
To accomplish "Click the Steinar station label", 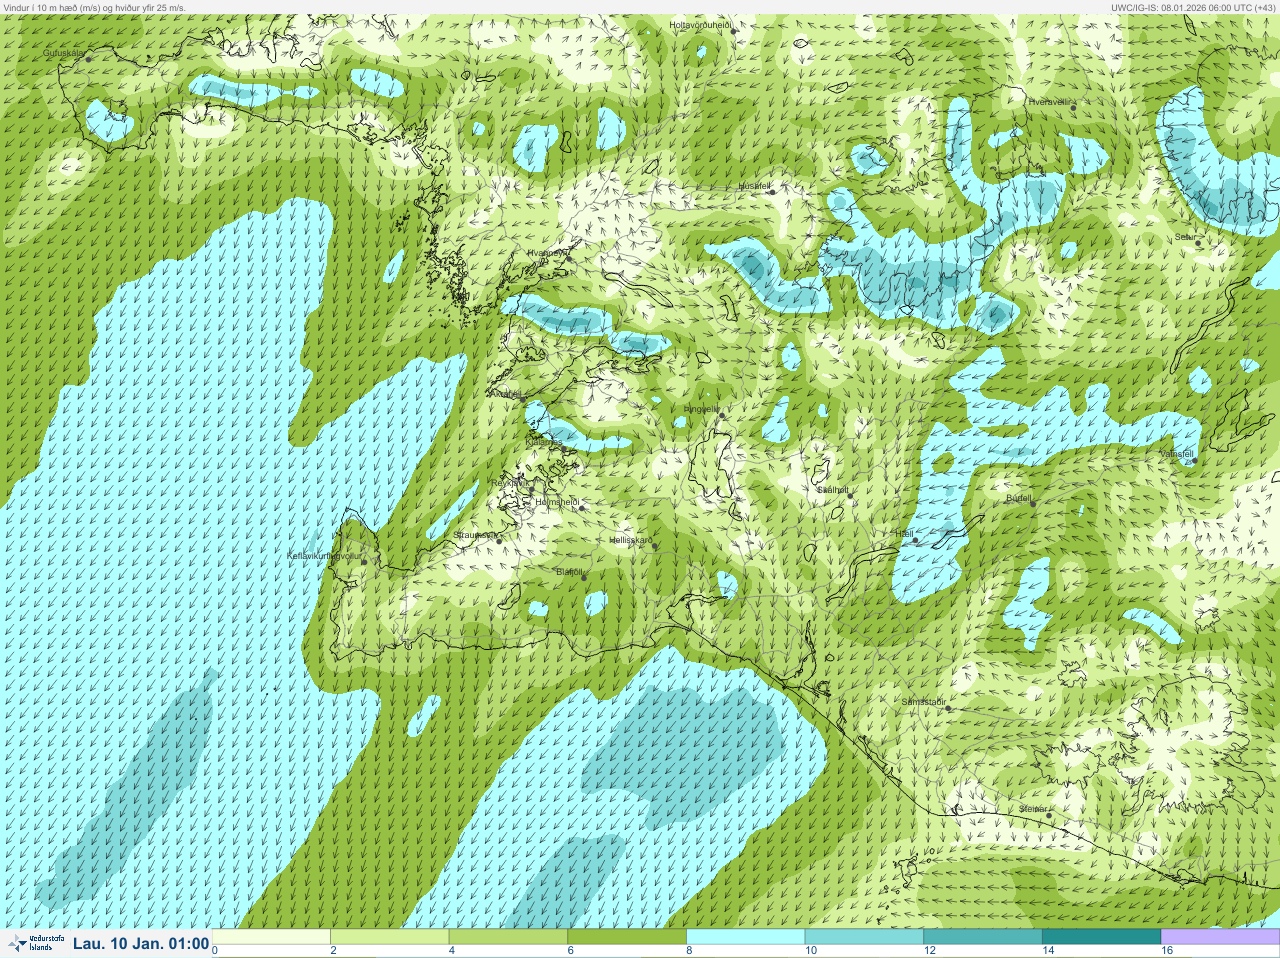I will (1033, 808).
